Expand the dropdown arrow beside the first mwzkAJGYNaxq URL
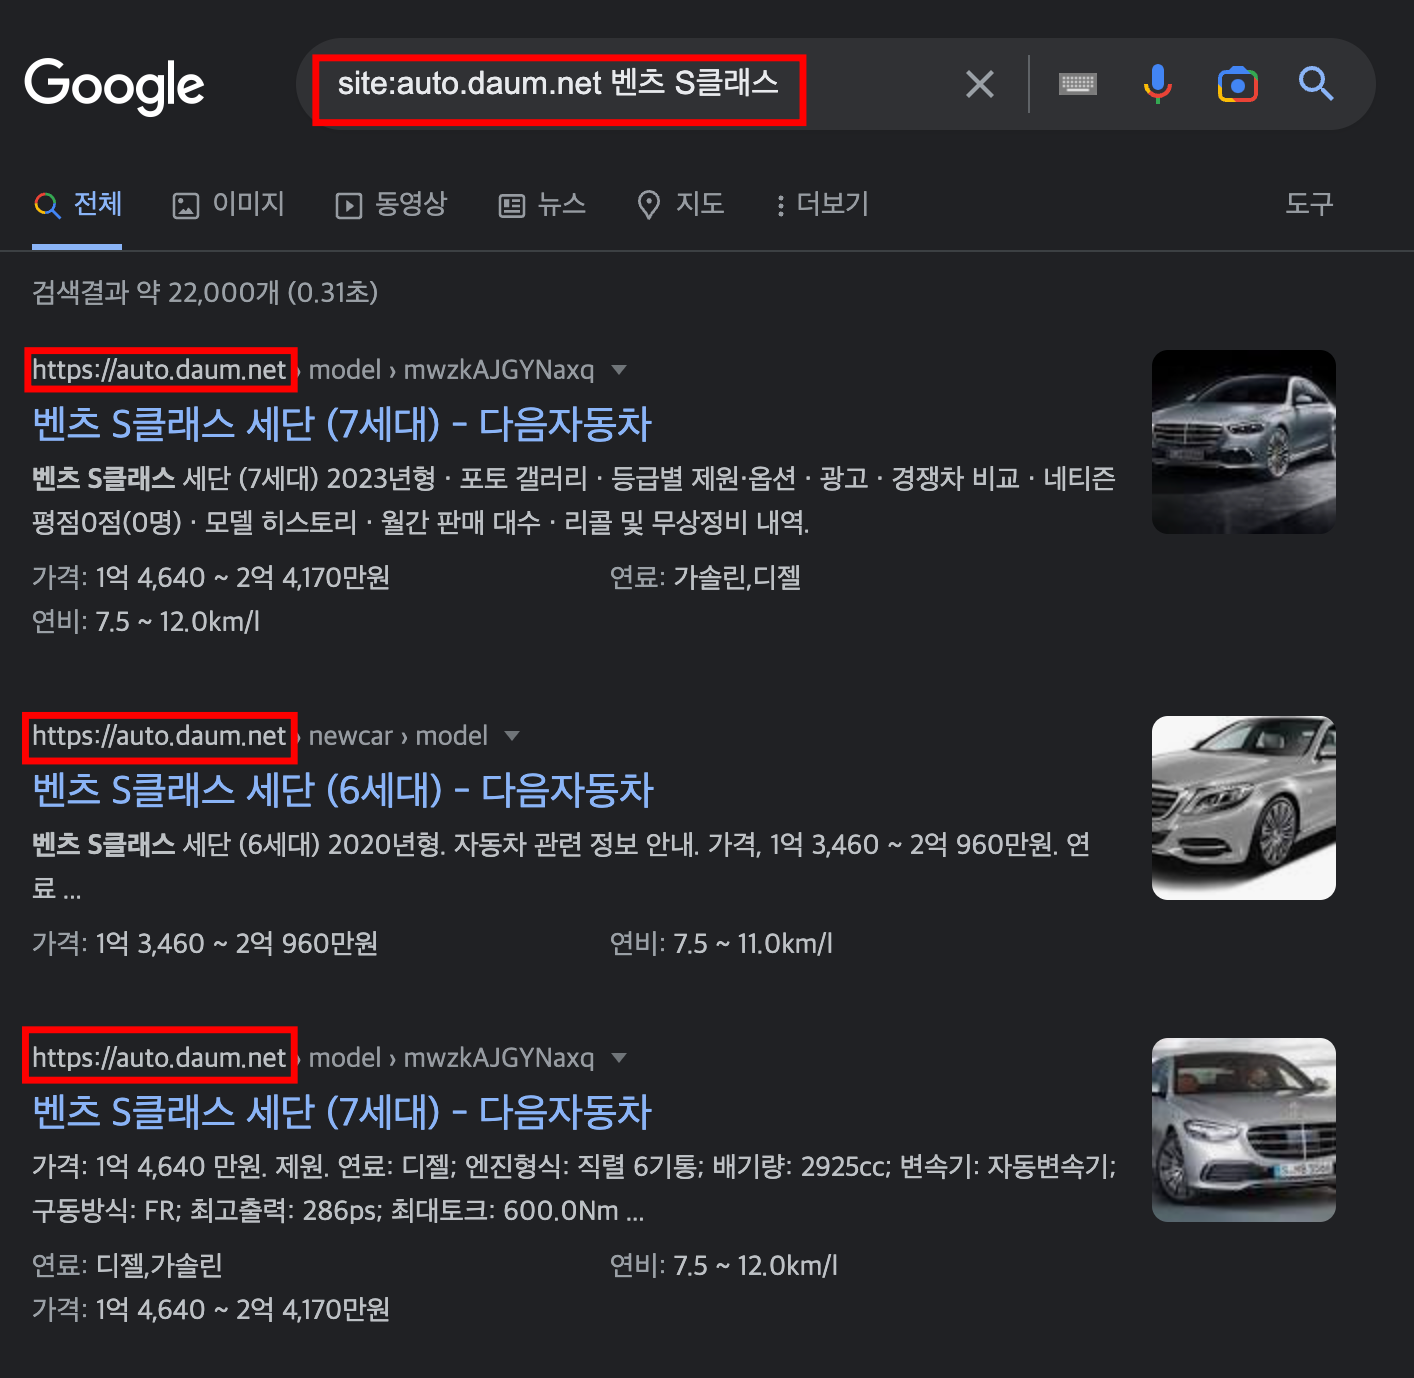Screen dimensions: 1414x1378 tap(619, 370)
